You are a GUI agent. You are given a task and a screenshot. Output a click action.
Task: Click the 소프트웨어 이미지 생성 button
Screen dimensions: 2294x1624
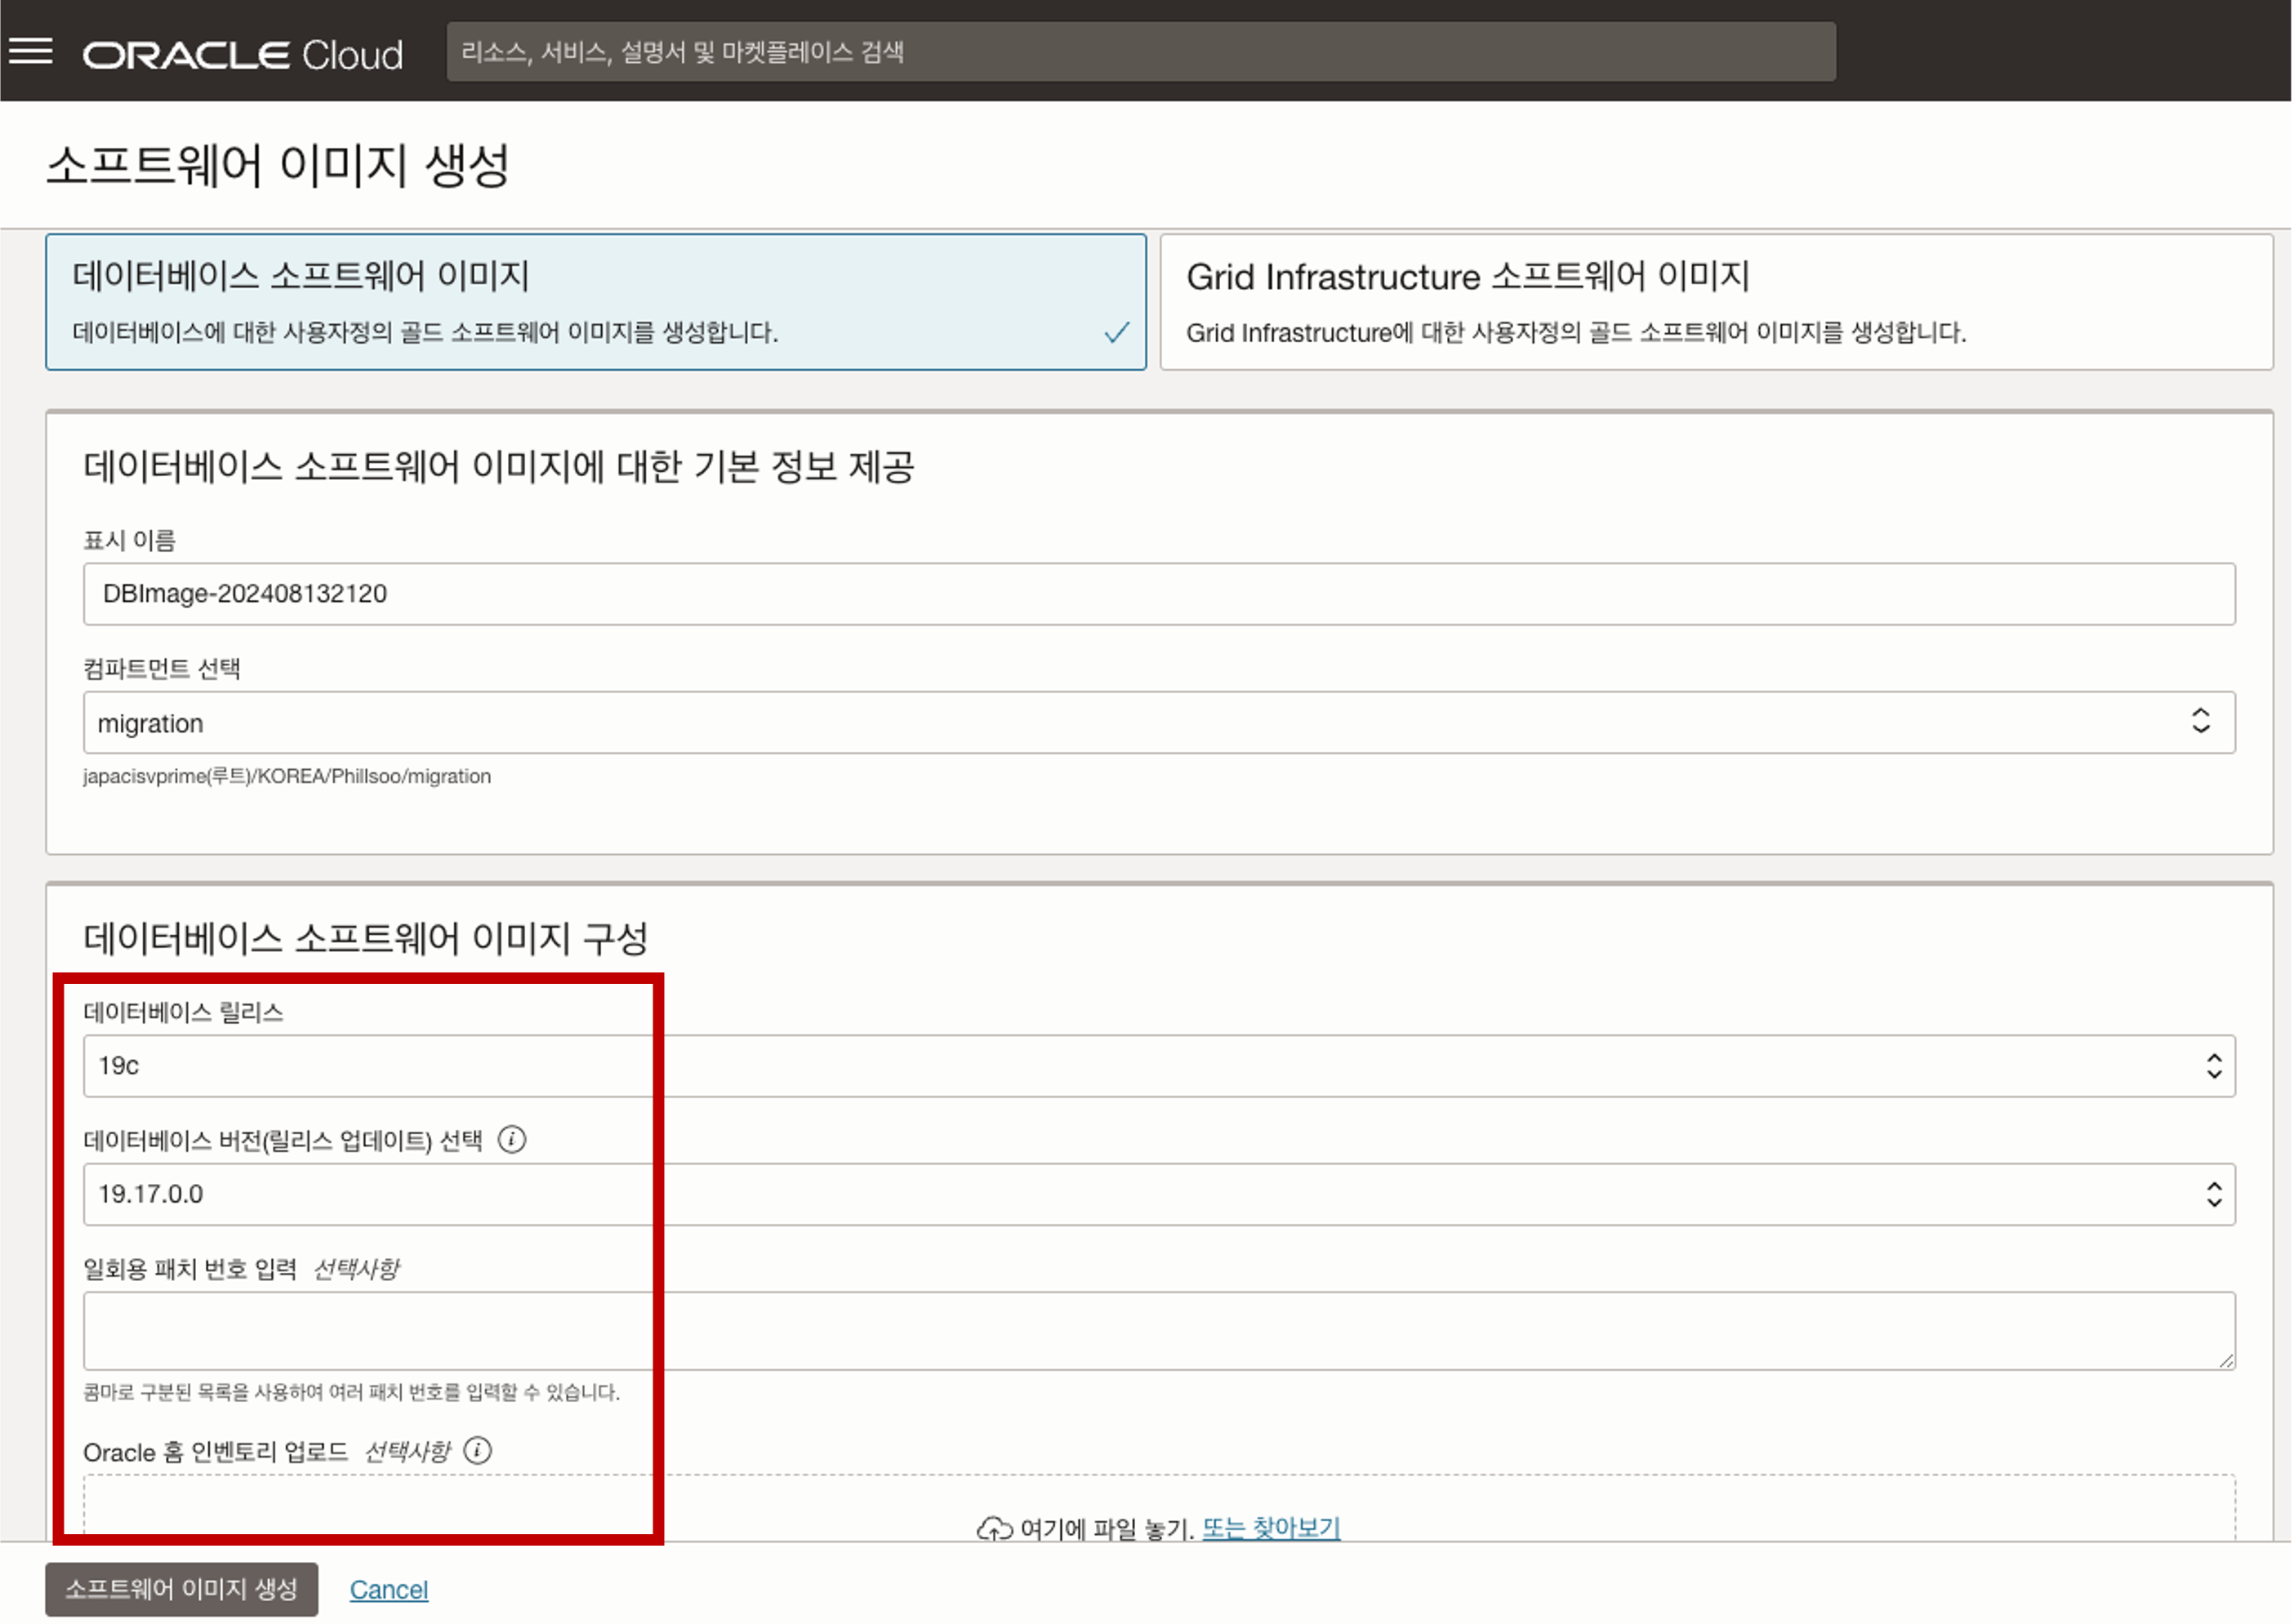tap(182, 1590)
